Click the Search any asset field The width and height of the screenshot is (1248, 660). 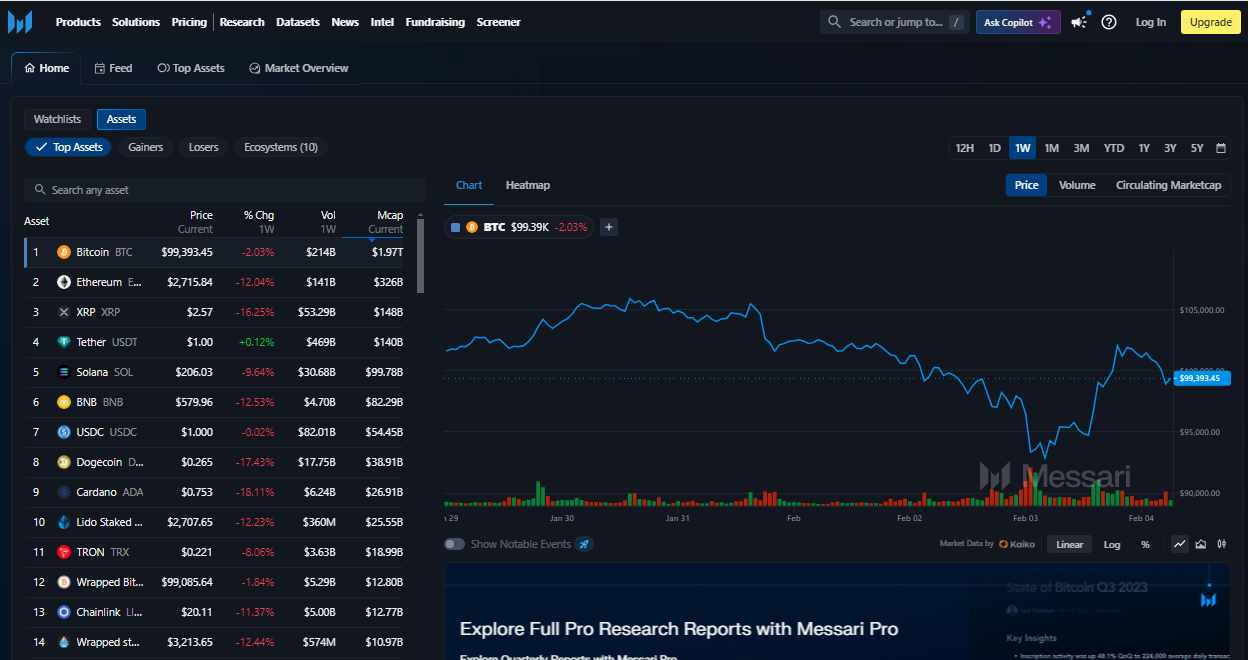point(225,190)
